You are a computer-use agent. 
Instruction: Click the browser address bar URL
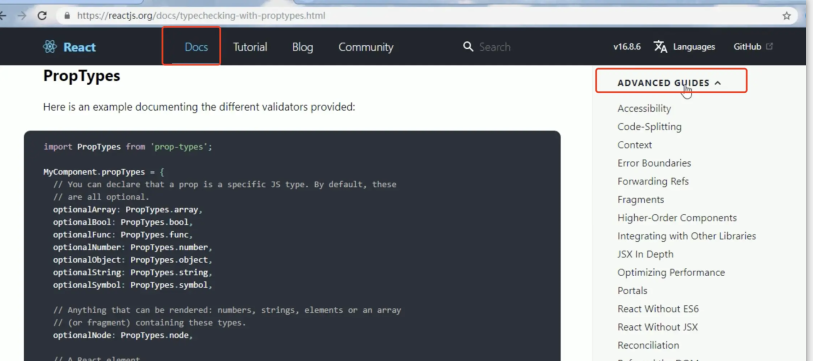(201, 16)
